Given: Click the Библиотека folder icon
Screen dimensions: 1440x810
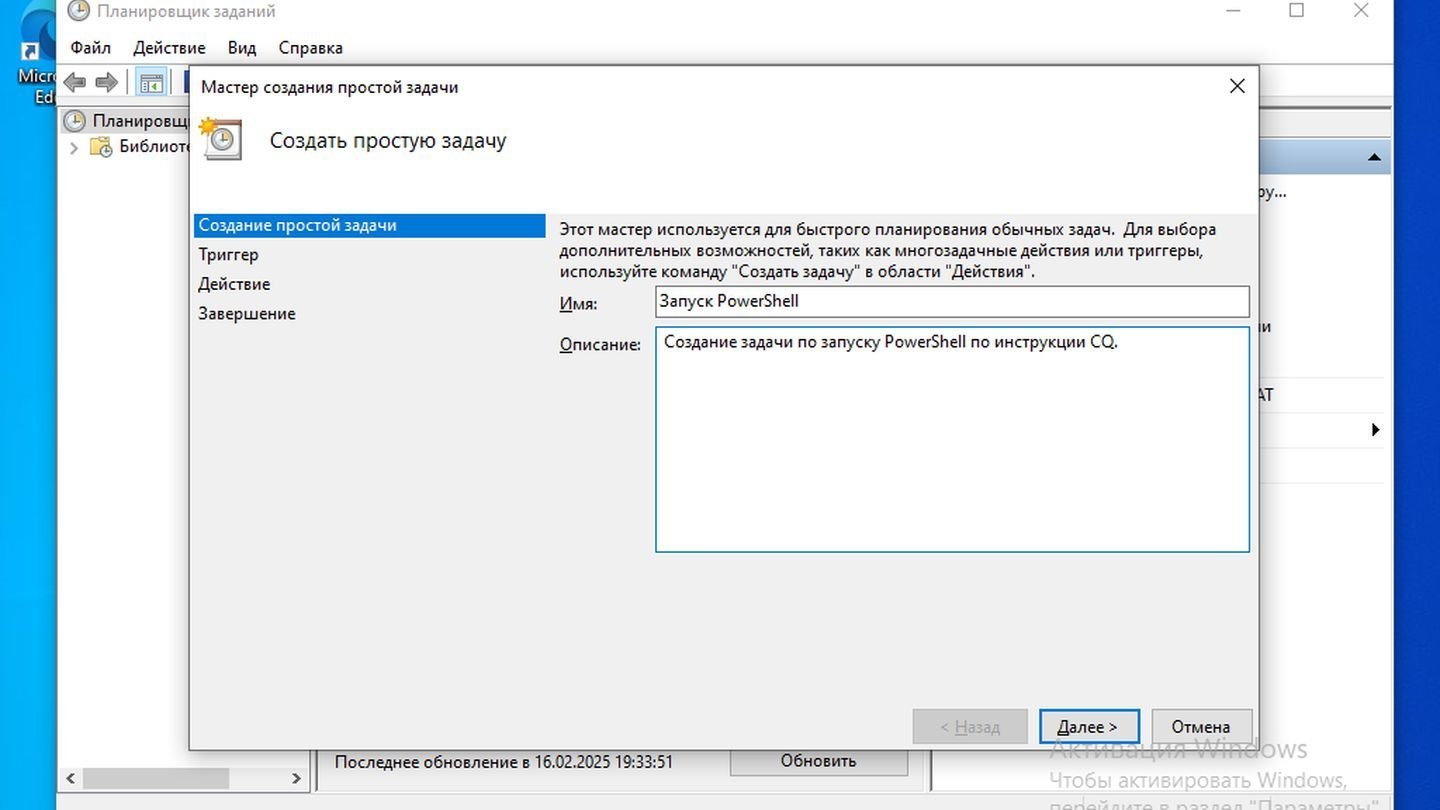Looking at the screenshot, I should (x=101, y=147).
